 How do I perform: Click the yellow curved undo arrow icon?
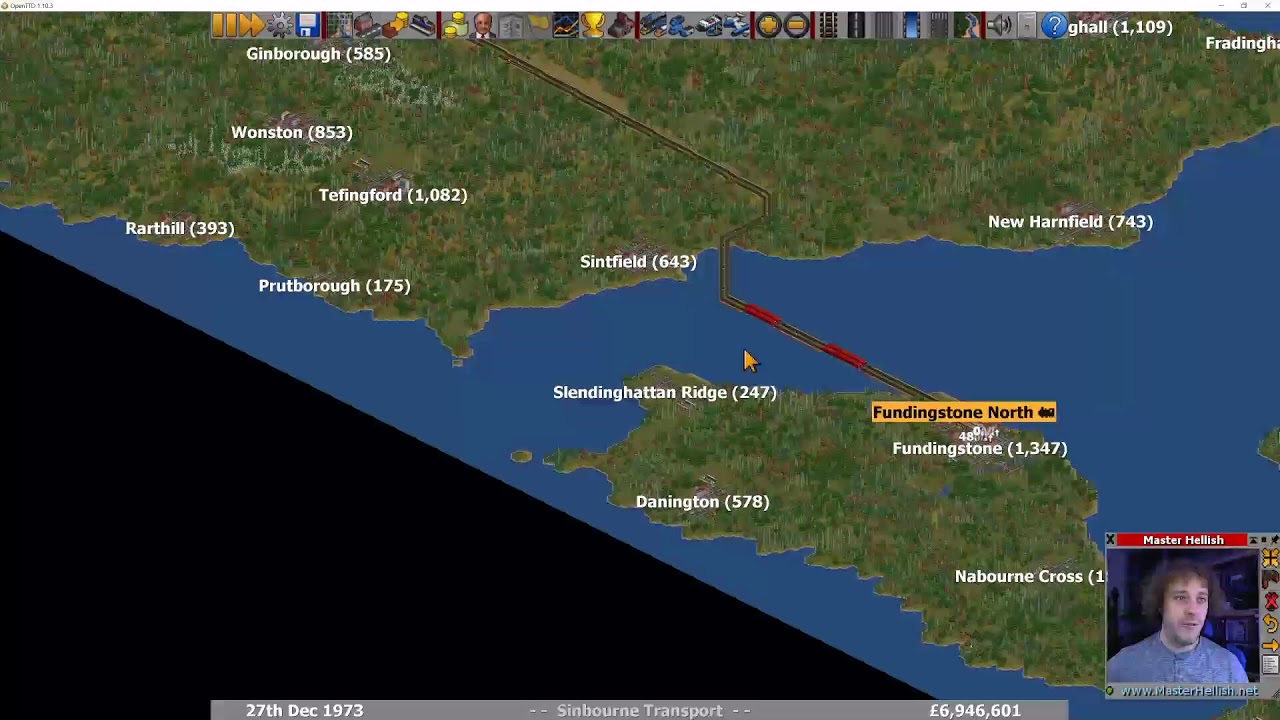[1270, 624]
